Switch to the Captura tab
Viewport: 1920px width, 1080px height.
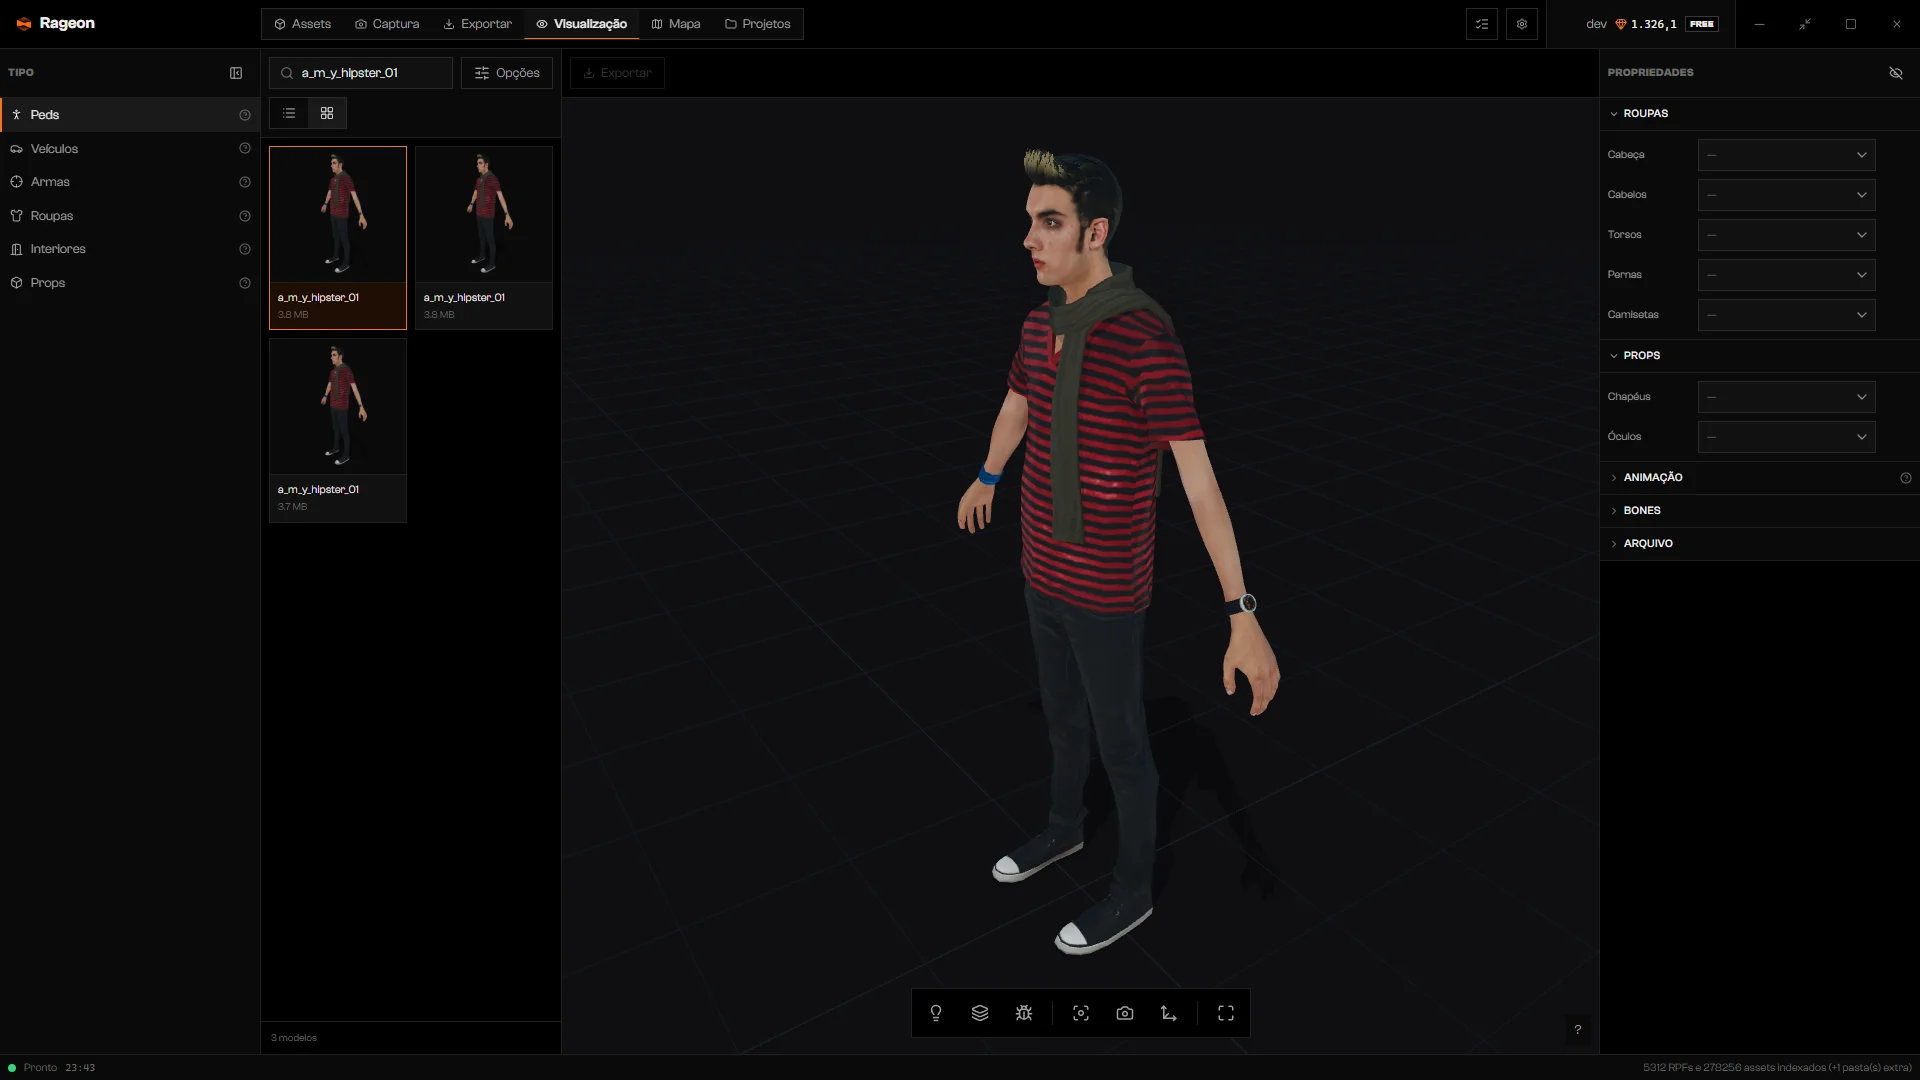coord(388,24)
